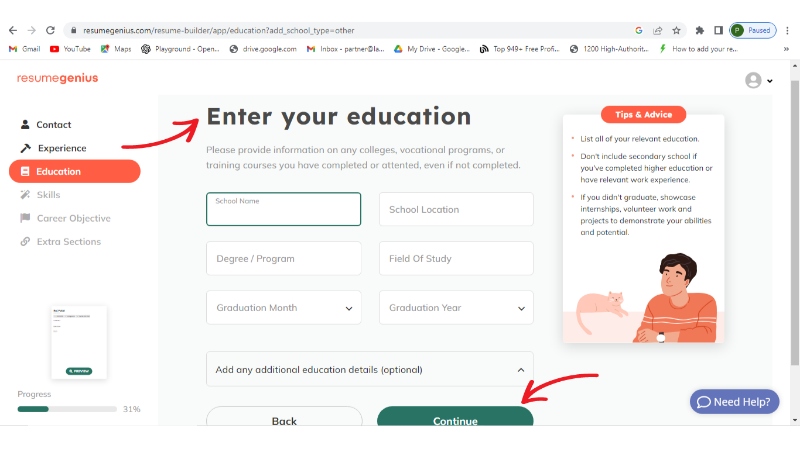
Task: Open the resume preview thumbnail
Action: coord(79,341)
